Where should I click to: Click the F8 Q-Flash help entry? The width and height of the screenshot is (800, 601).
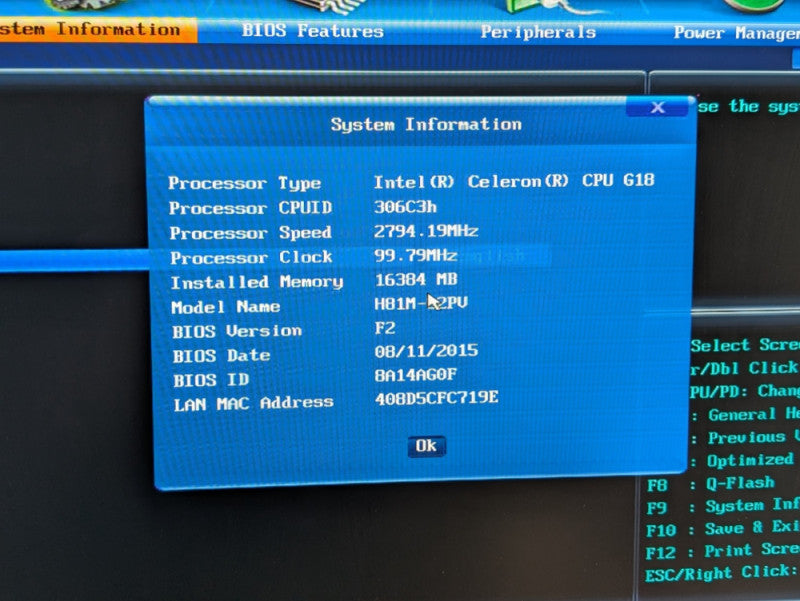tap(710, 484)
